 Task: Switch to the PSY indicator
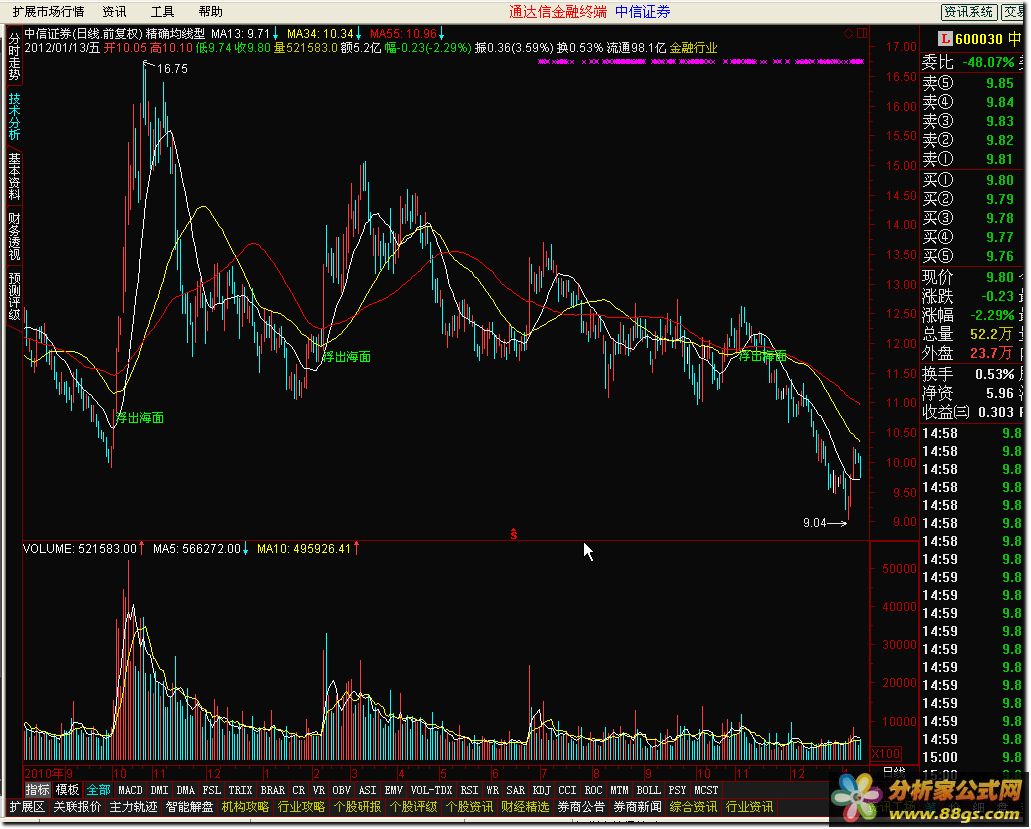[x=677, y=790]
